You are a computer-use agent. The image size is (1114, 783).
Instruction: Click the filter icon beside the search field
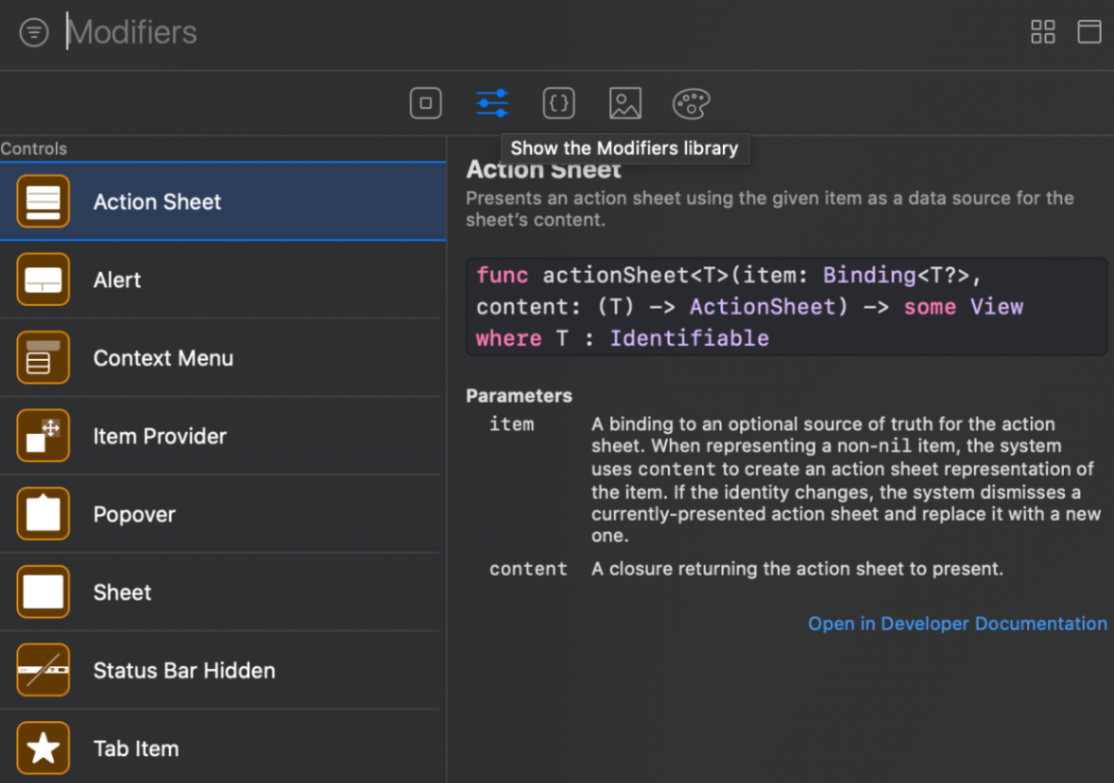[33, 32]
